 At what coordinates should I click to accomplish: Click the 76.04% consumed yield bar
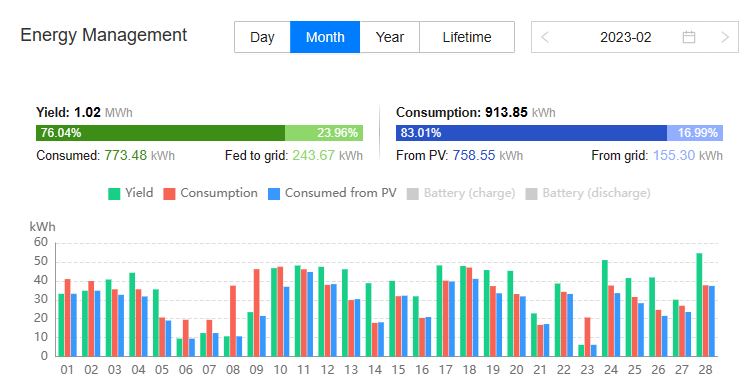pyautogui.click(x=160, y=133)
